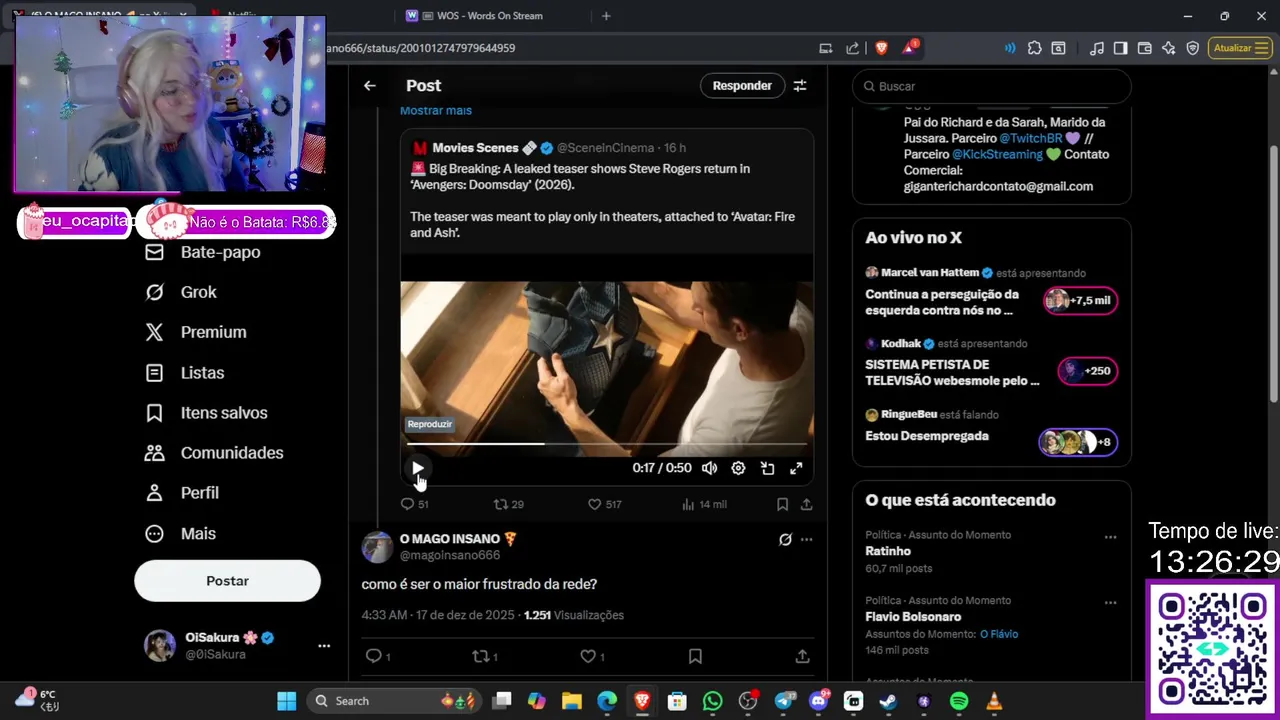
Task: Click Grok icon on O MAGO INSANO reply
Action: click(785, 540)
